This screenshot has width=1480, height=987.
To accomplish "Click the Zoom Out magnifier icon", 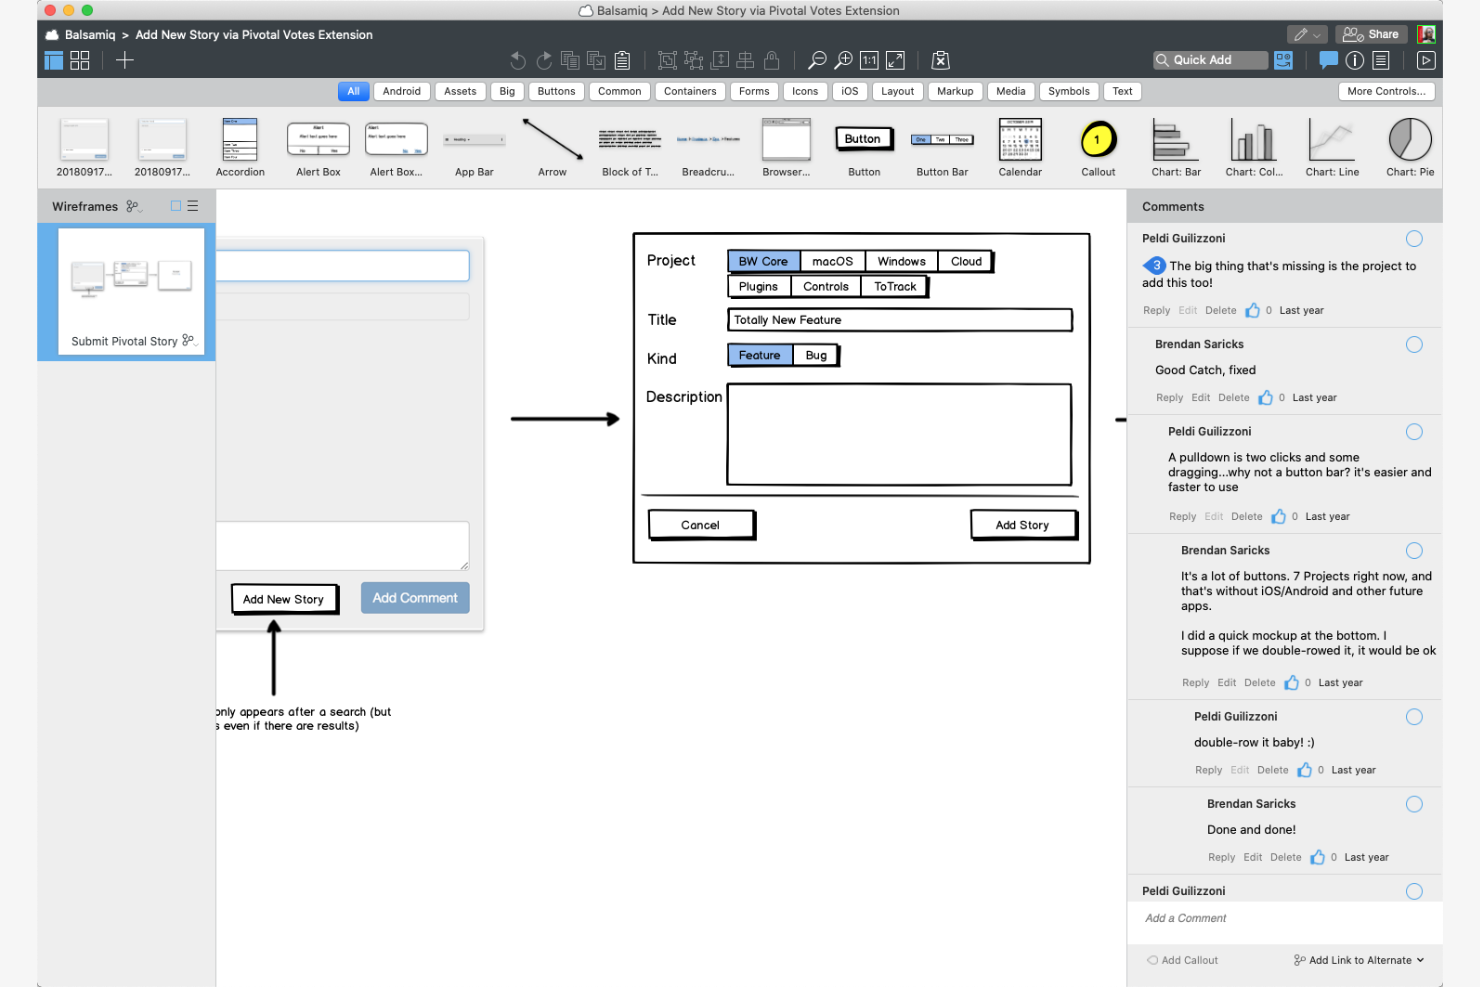I will point(817,61).
